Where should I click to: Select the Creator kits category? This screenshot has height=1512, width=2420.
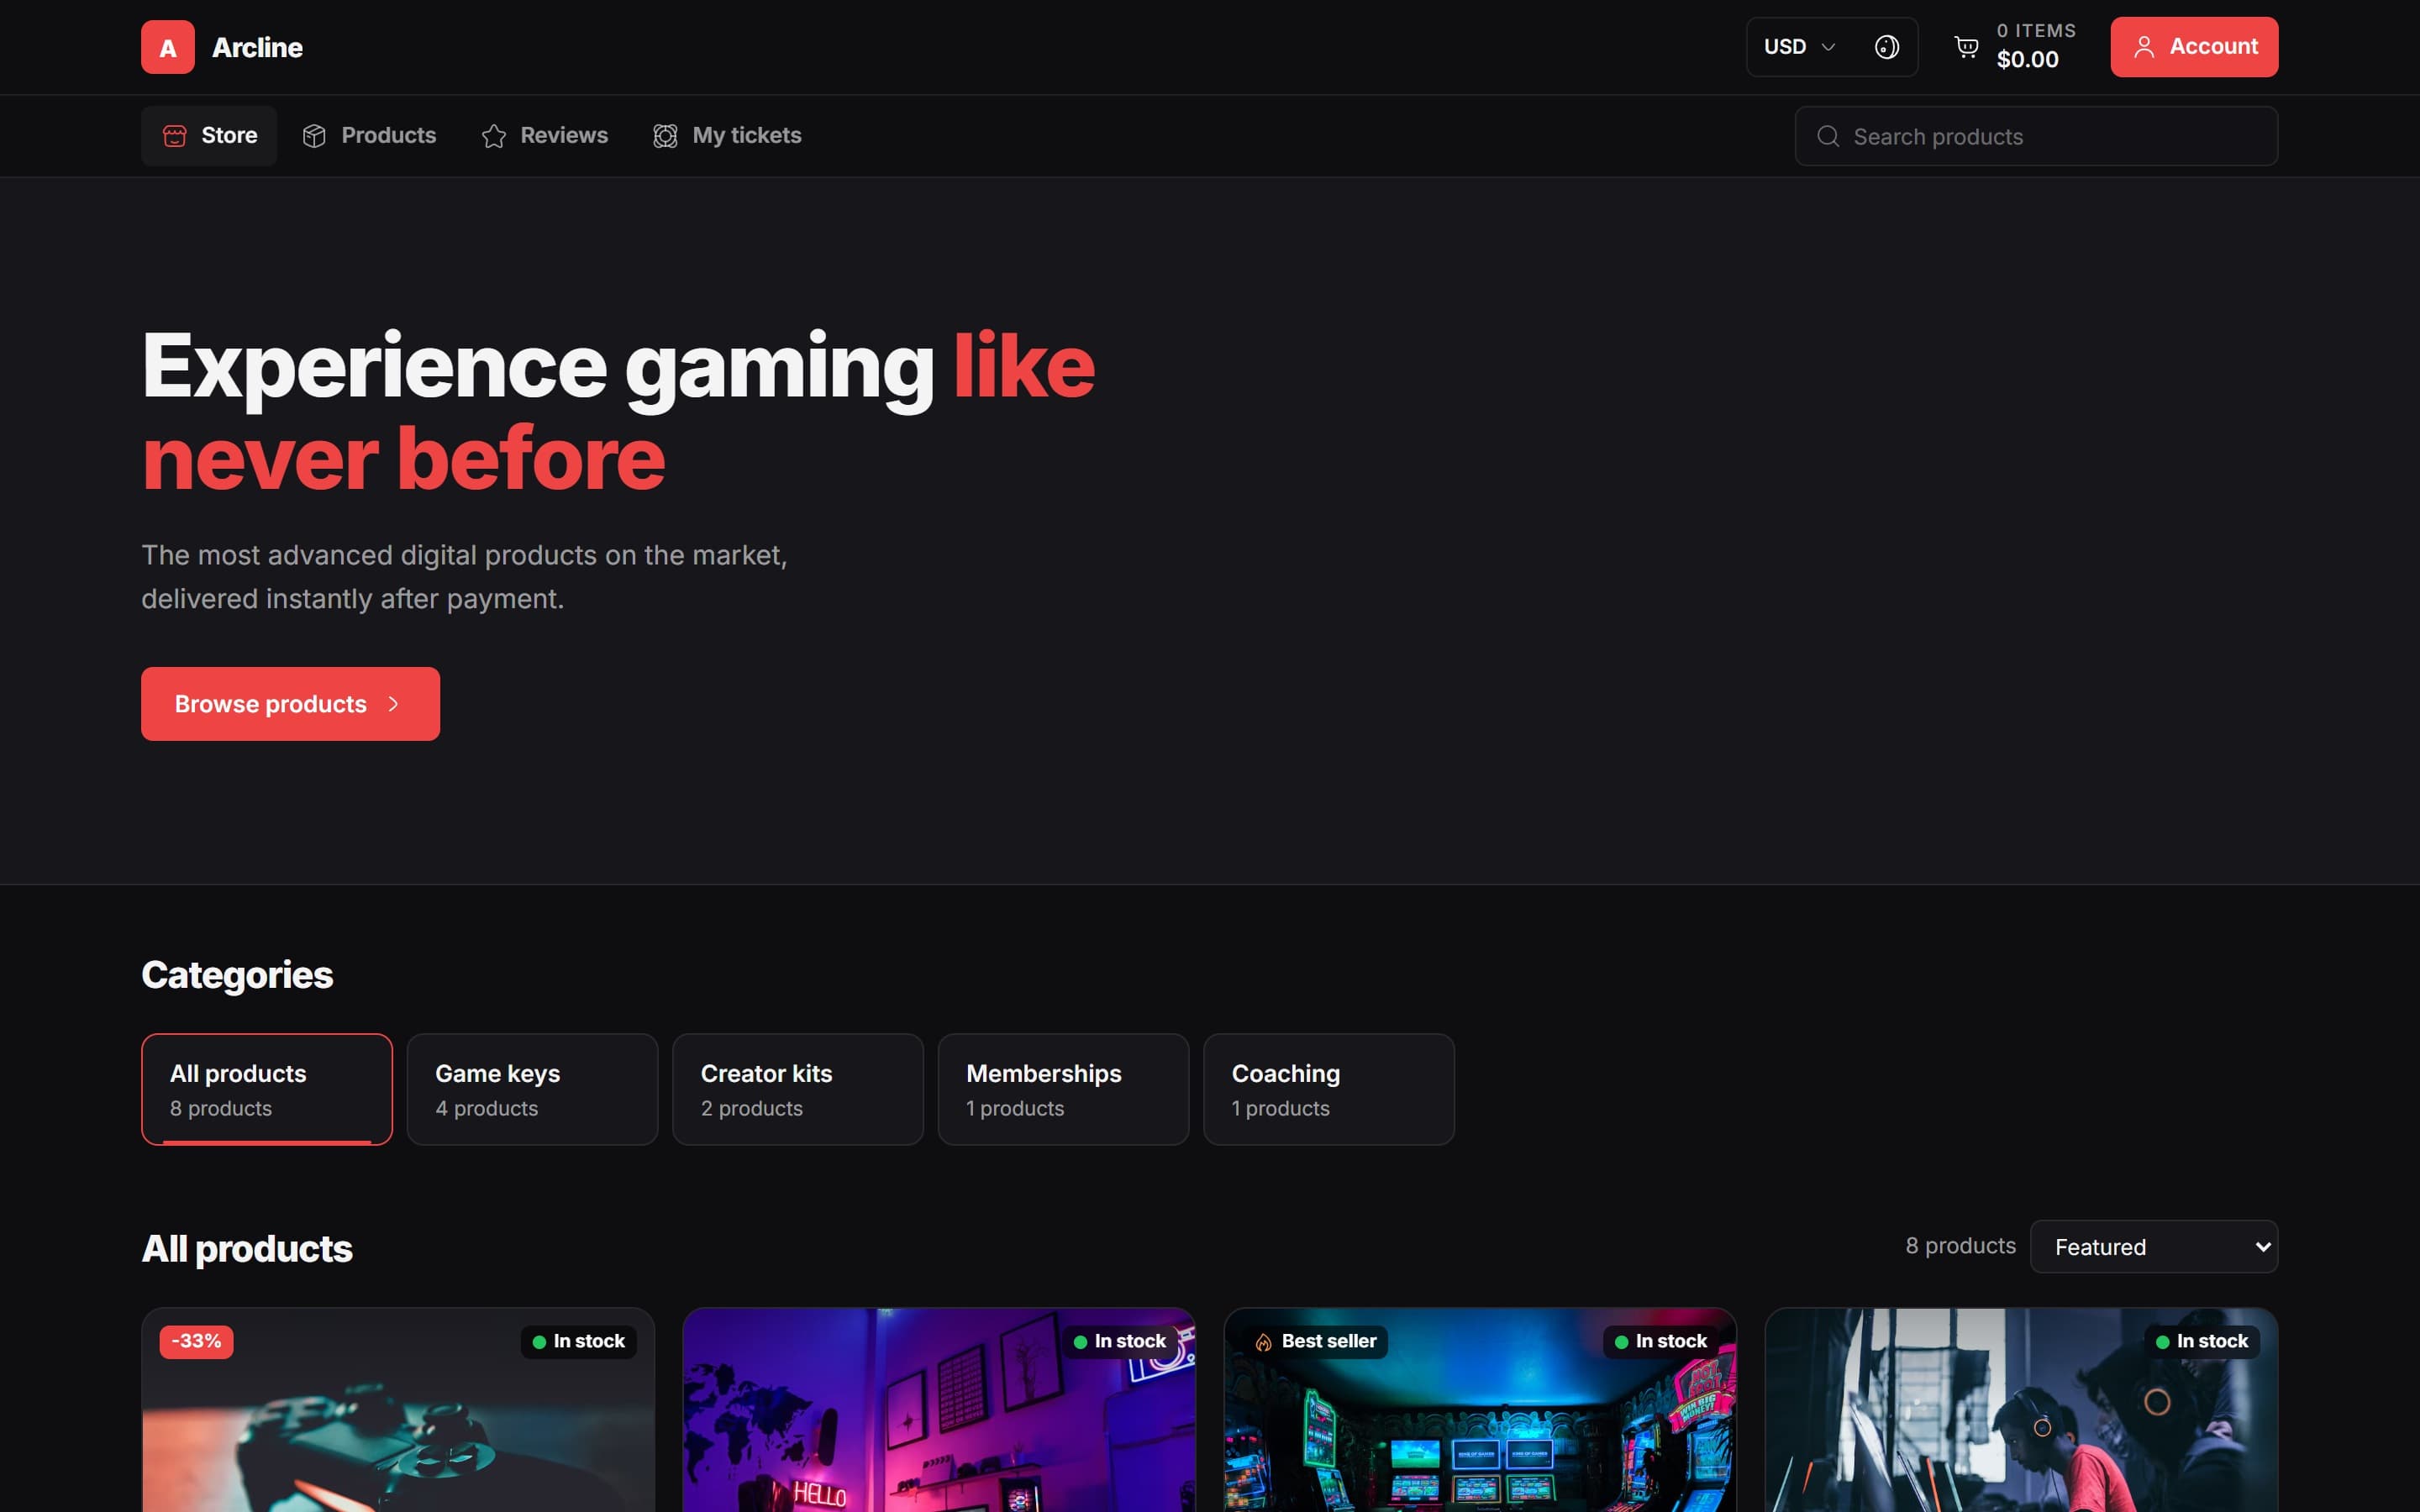[x=798, y=1089]
